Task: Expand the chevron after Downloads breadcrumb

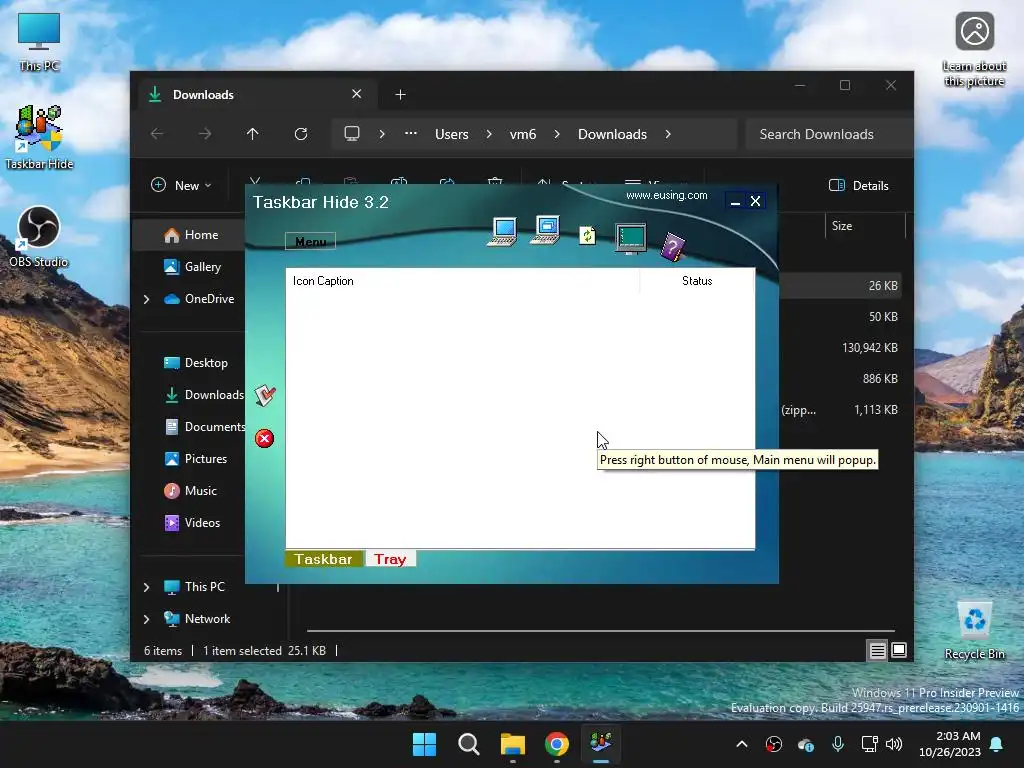Action: [668, 134]
